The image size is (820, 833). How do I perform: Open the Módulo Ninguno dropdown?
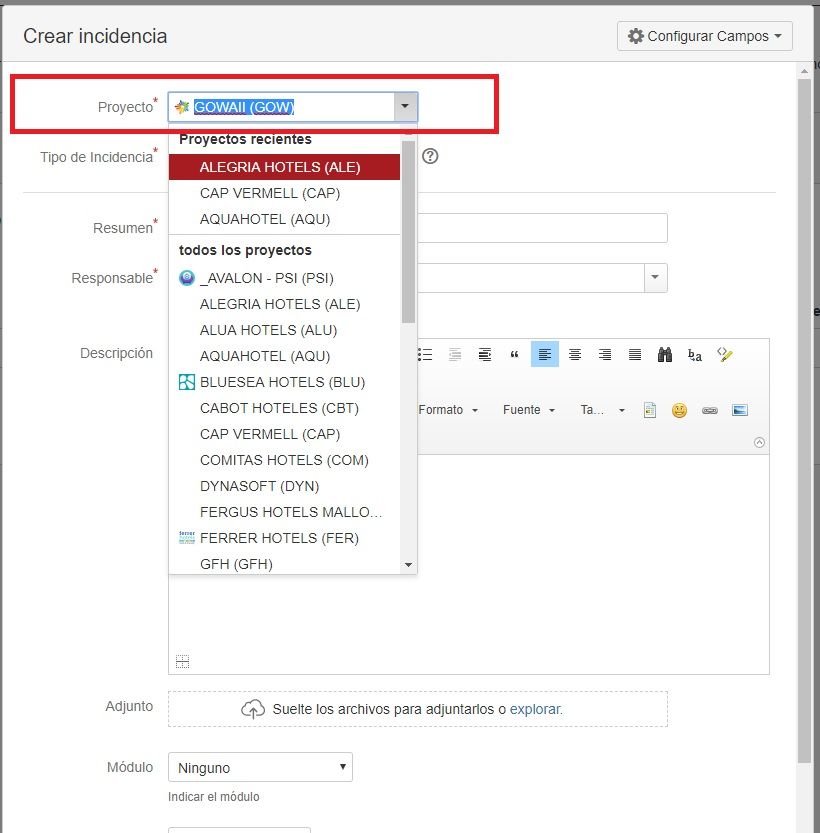click(x=260, y=767)
